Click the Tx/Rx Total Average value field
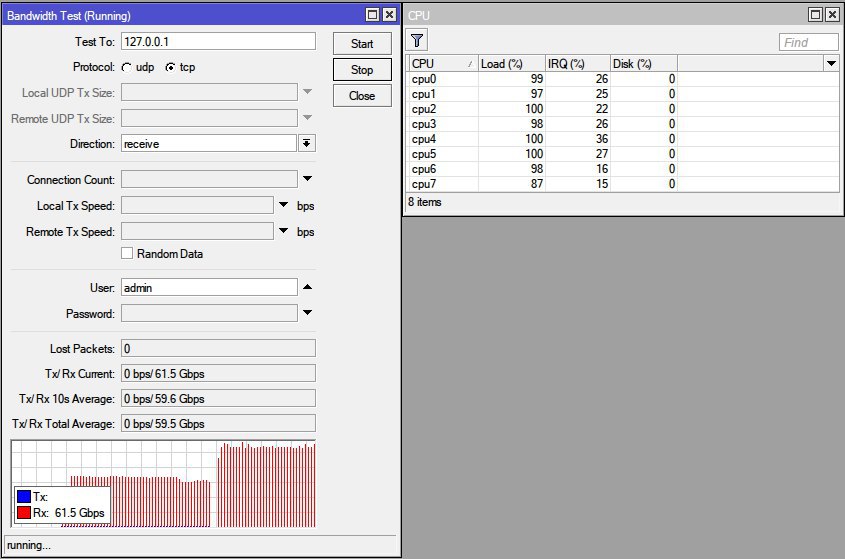This screenshot has width=845, height=559. (x=218, y=423)
